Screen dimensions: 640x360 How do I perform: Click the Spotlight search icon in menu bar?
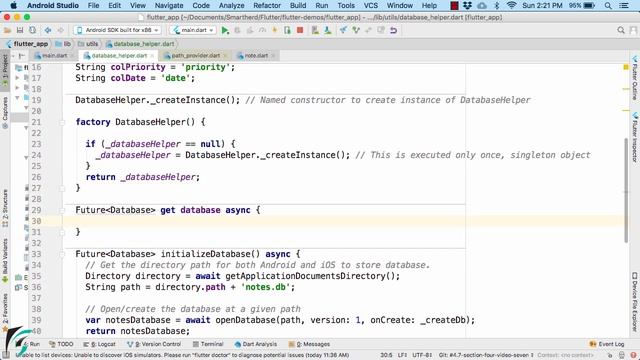(x=608, y=5)
